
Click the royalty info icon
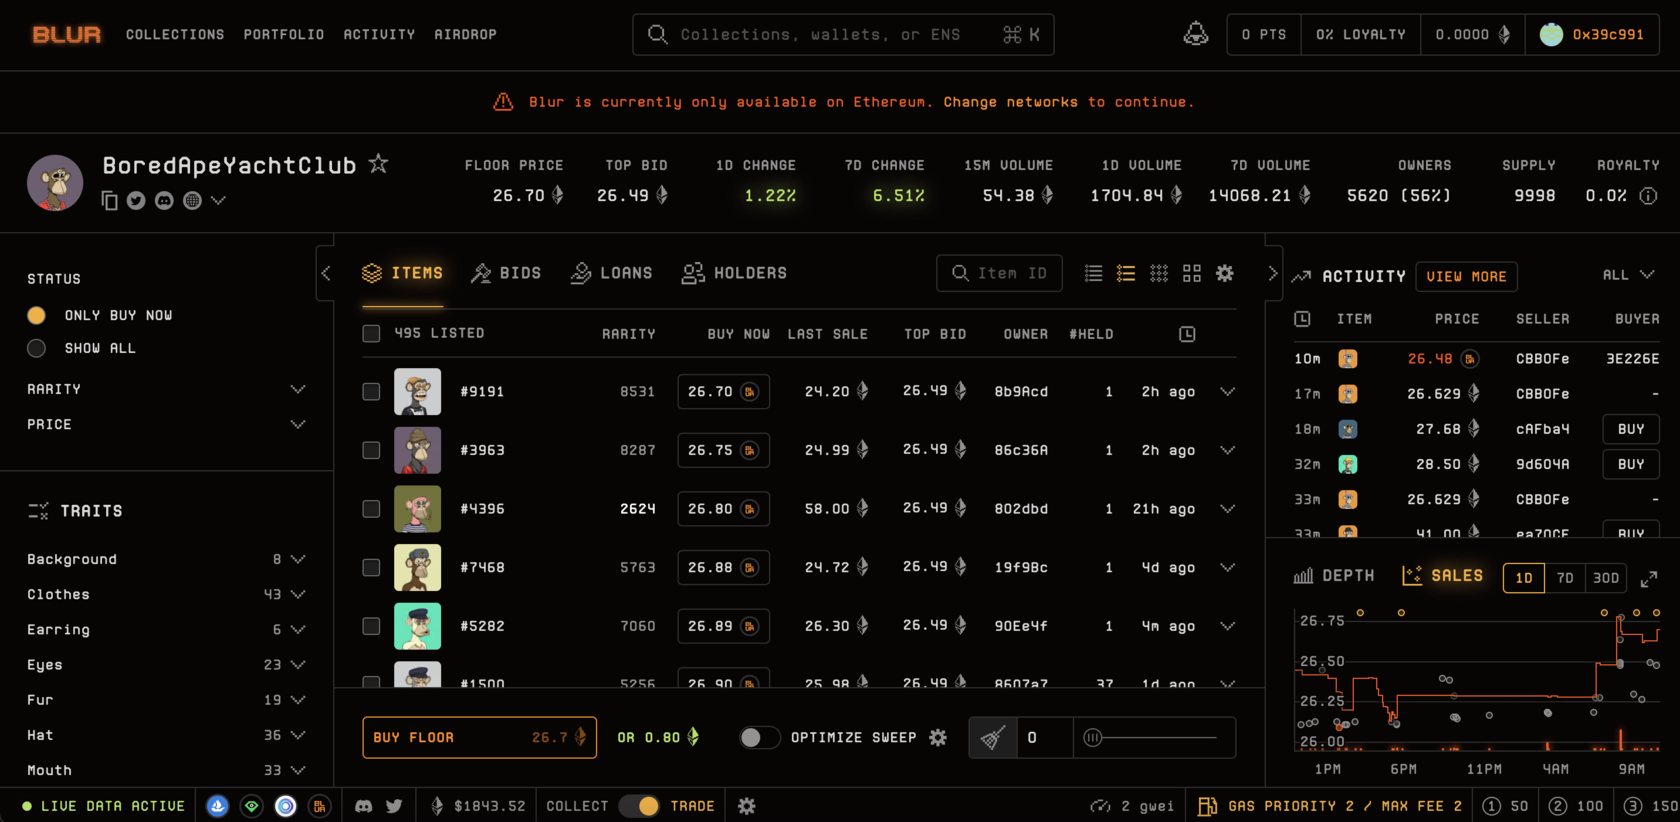click(1648, 196)
